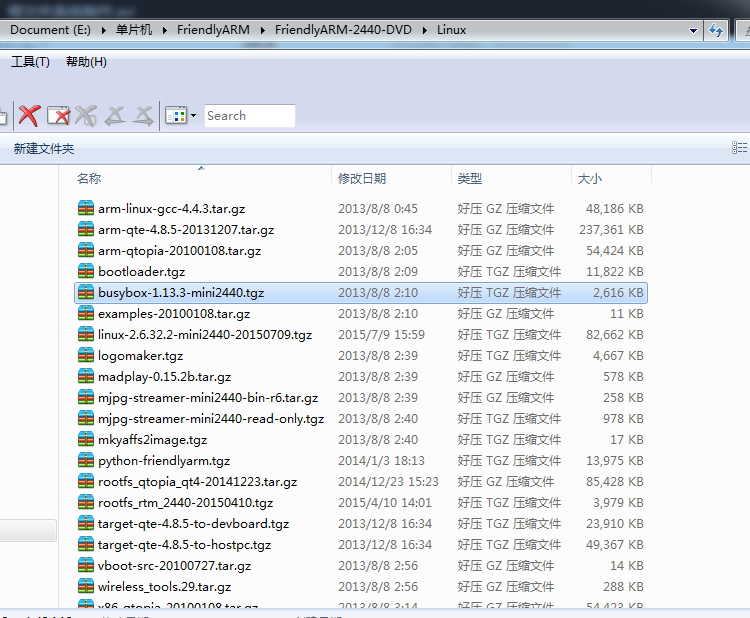The width and height of the screenshot is (750, 618).
Task: Expand the arrow after FriendlyARM breadcrumb
Action: tap(263, 31)
